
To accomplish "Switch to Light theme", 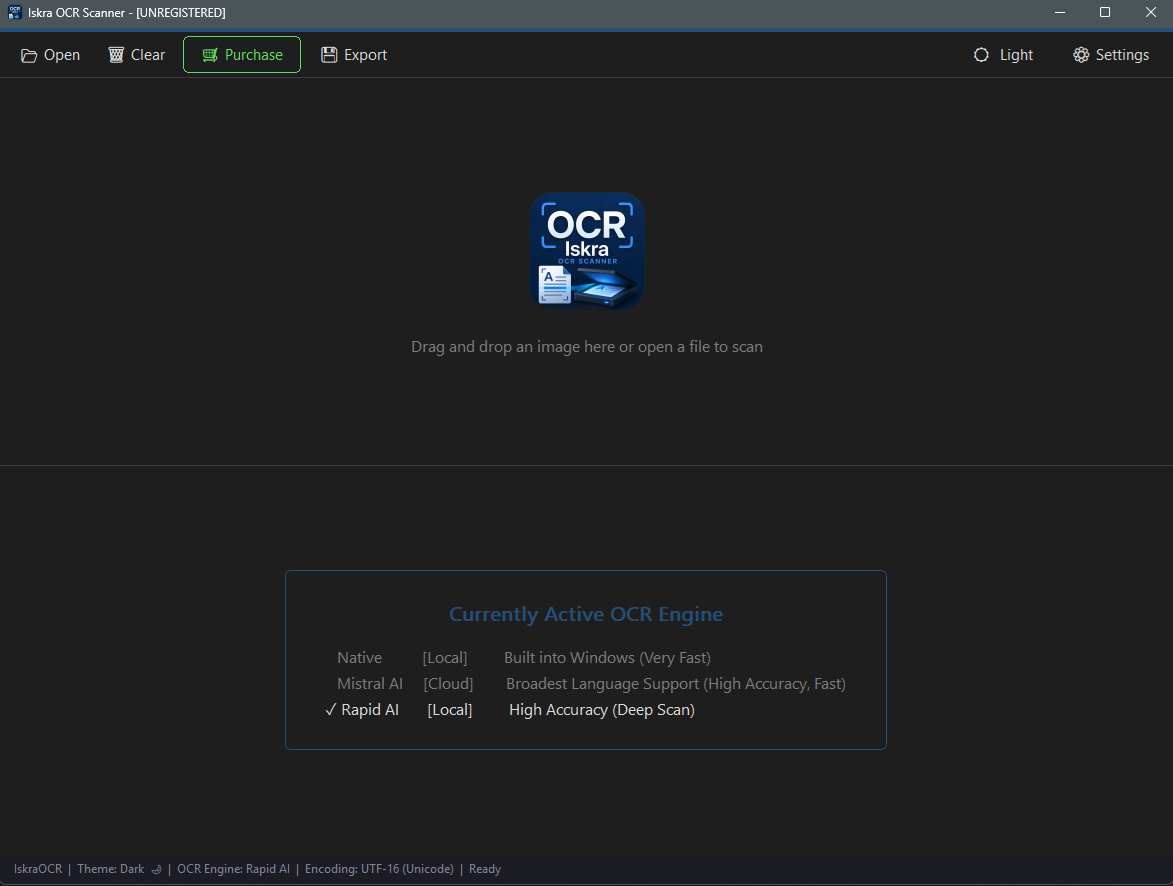I will point(1003,55).
